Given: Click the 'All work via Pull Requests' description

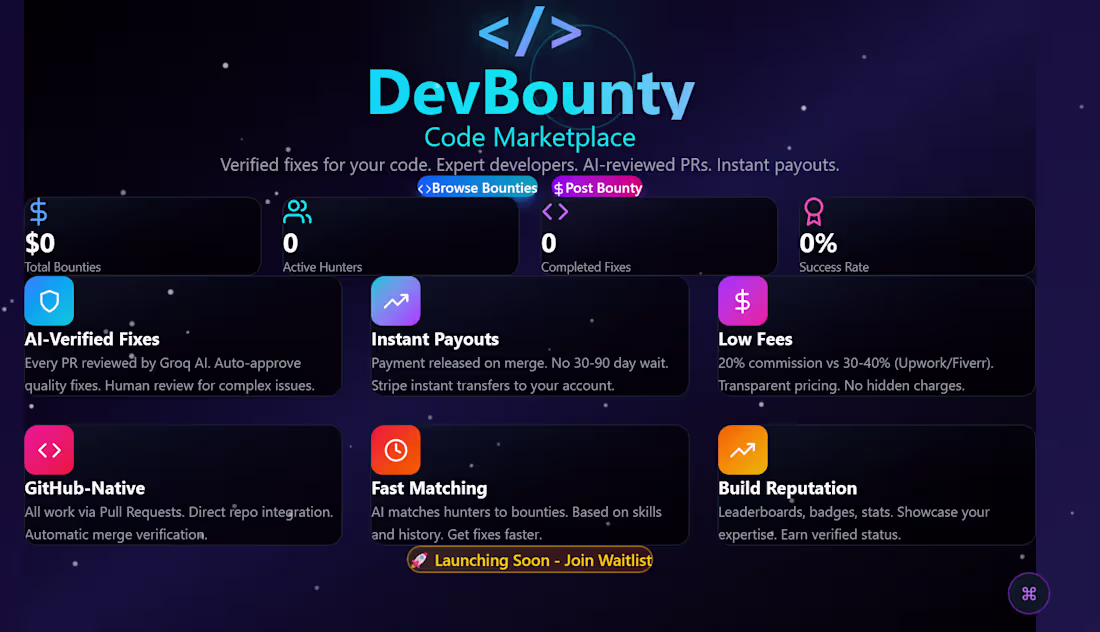Looking at the screenshot, I should tap(179, 523).
